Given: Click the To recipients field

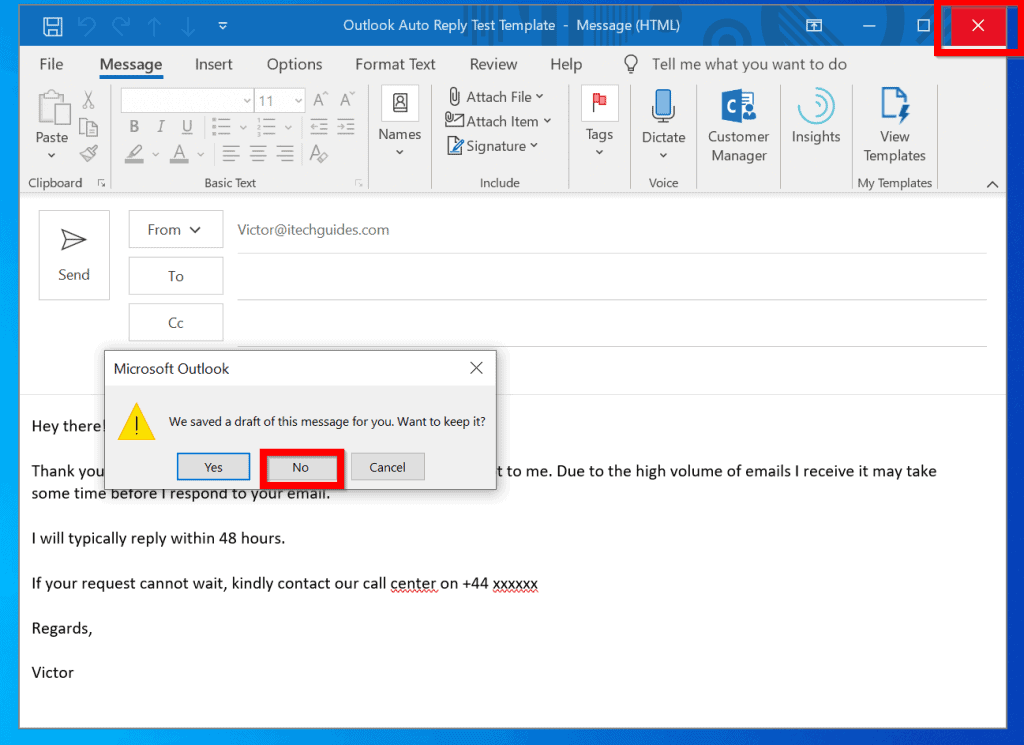Looking at the screenshot, I should 611,277.
